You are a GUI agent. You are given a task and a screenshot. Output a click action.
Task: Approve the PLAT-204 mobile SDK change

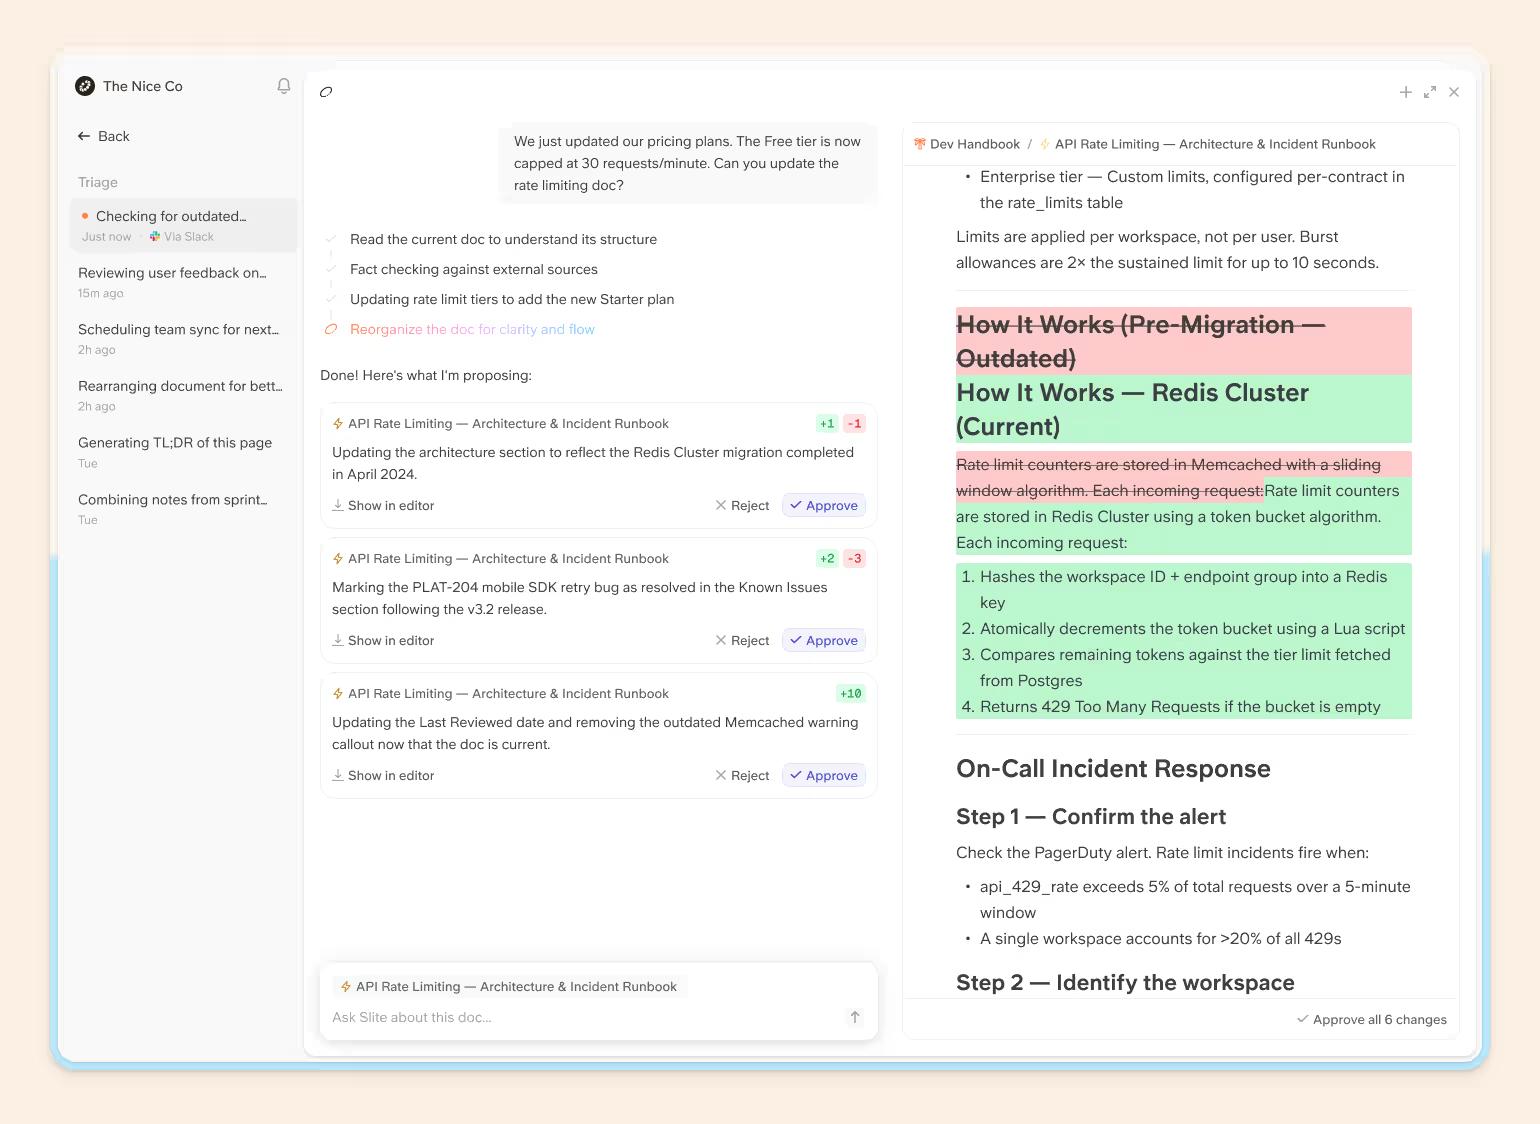tap(824, 641)
